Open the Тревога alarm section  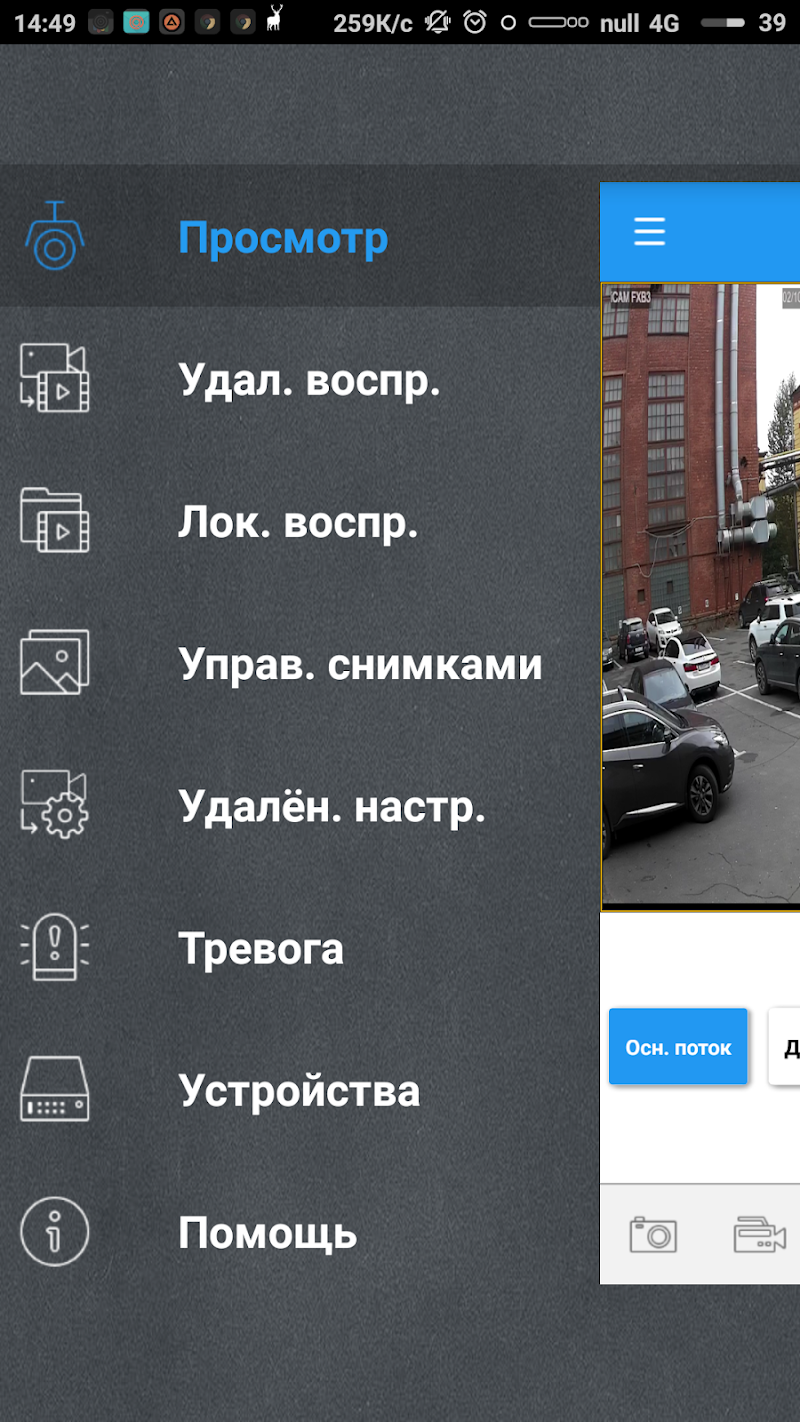click(x=262, y=949)
